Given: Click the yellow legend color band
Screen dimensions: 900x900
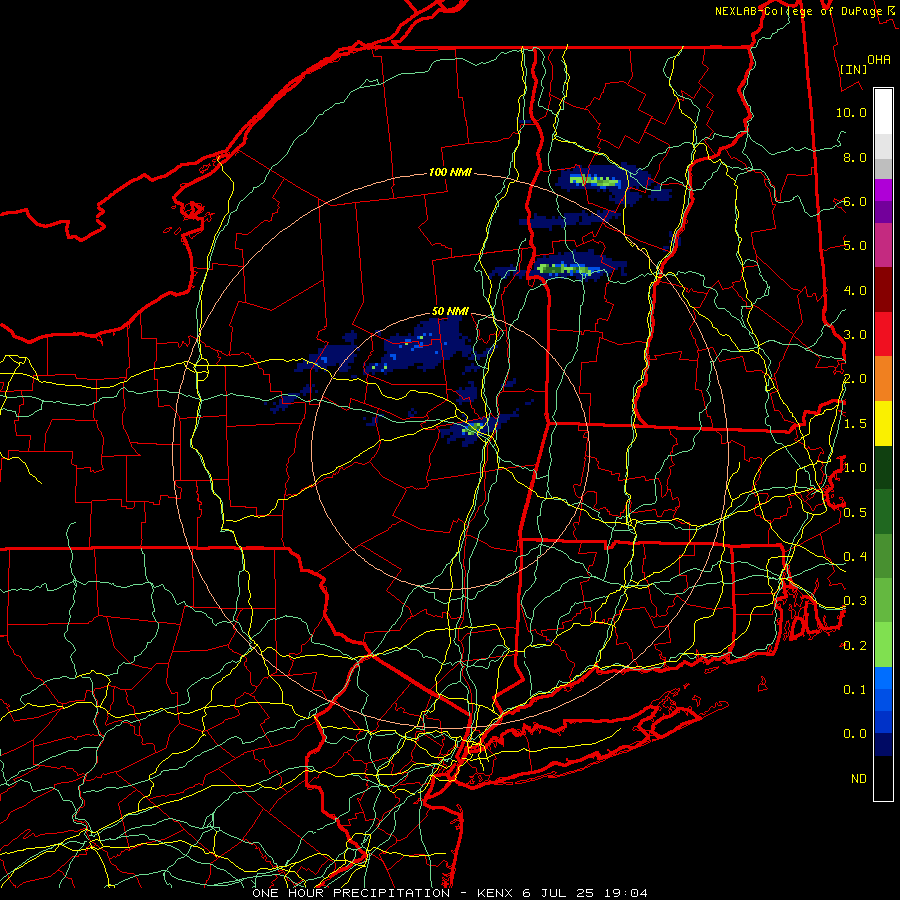Looking at the screenshot, I should [883, 423].
